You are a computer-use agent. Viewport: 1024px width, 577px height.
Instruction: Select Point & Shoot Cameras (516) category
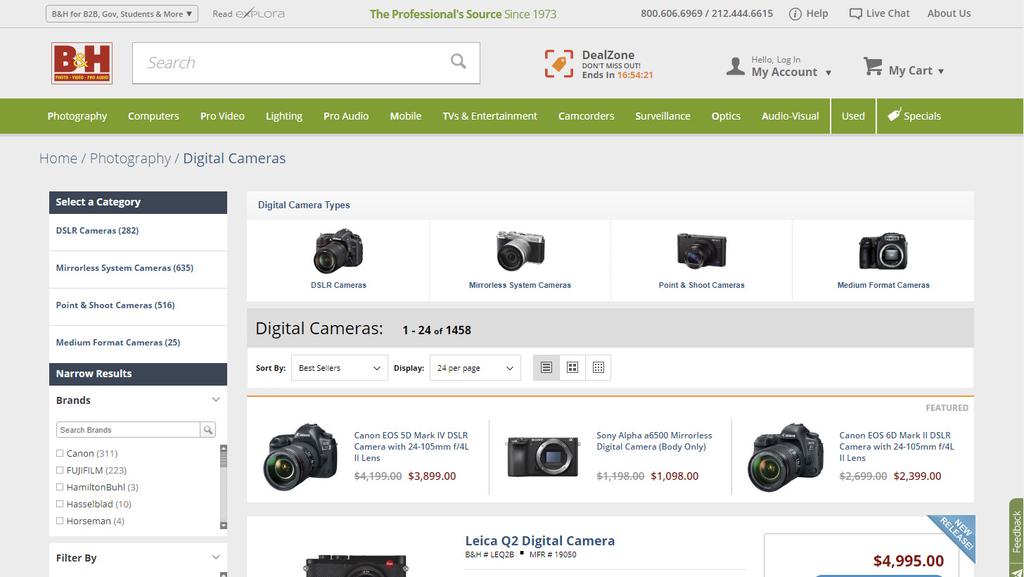pos(116,305)
